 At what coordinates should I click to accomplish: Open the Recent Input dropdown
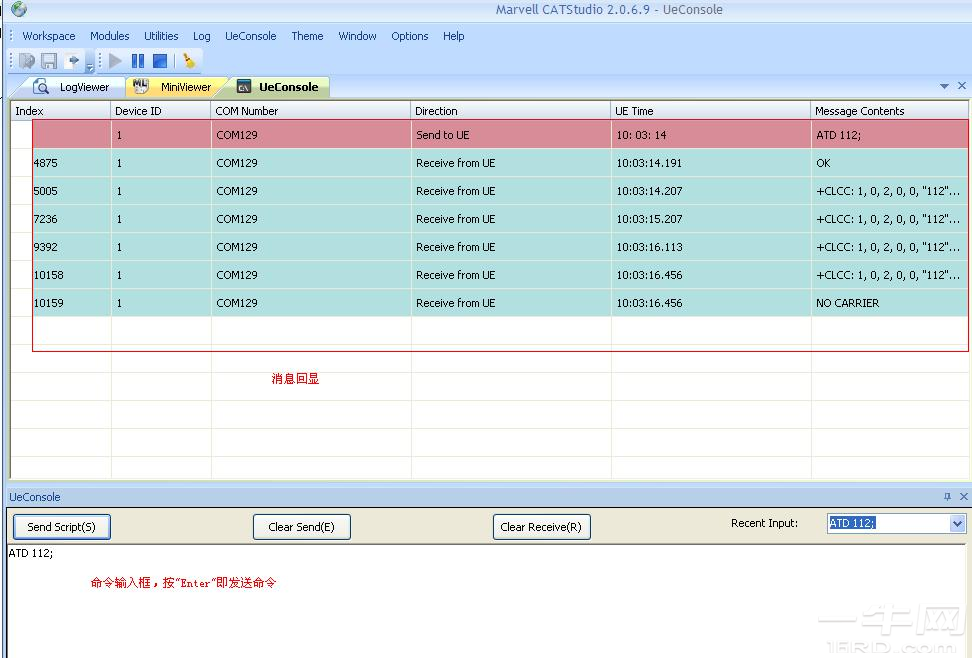point(957,523)
